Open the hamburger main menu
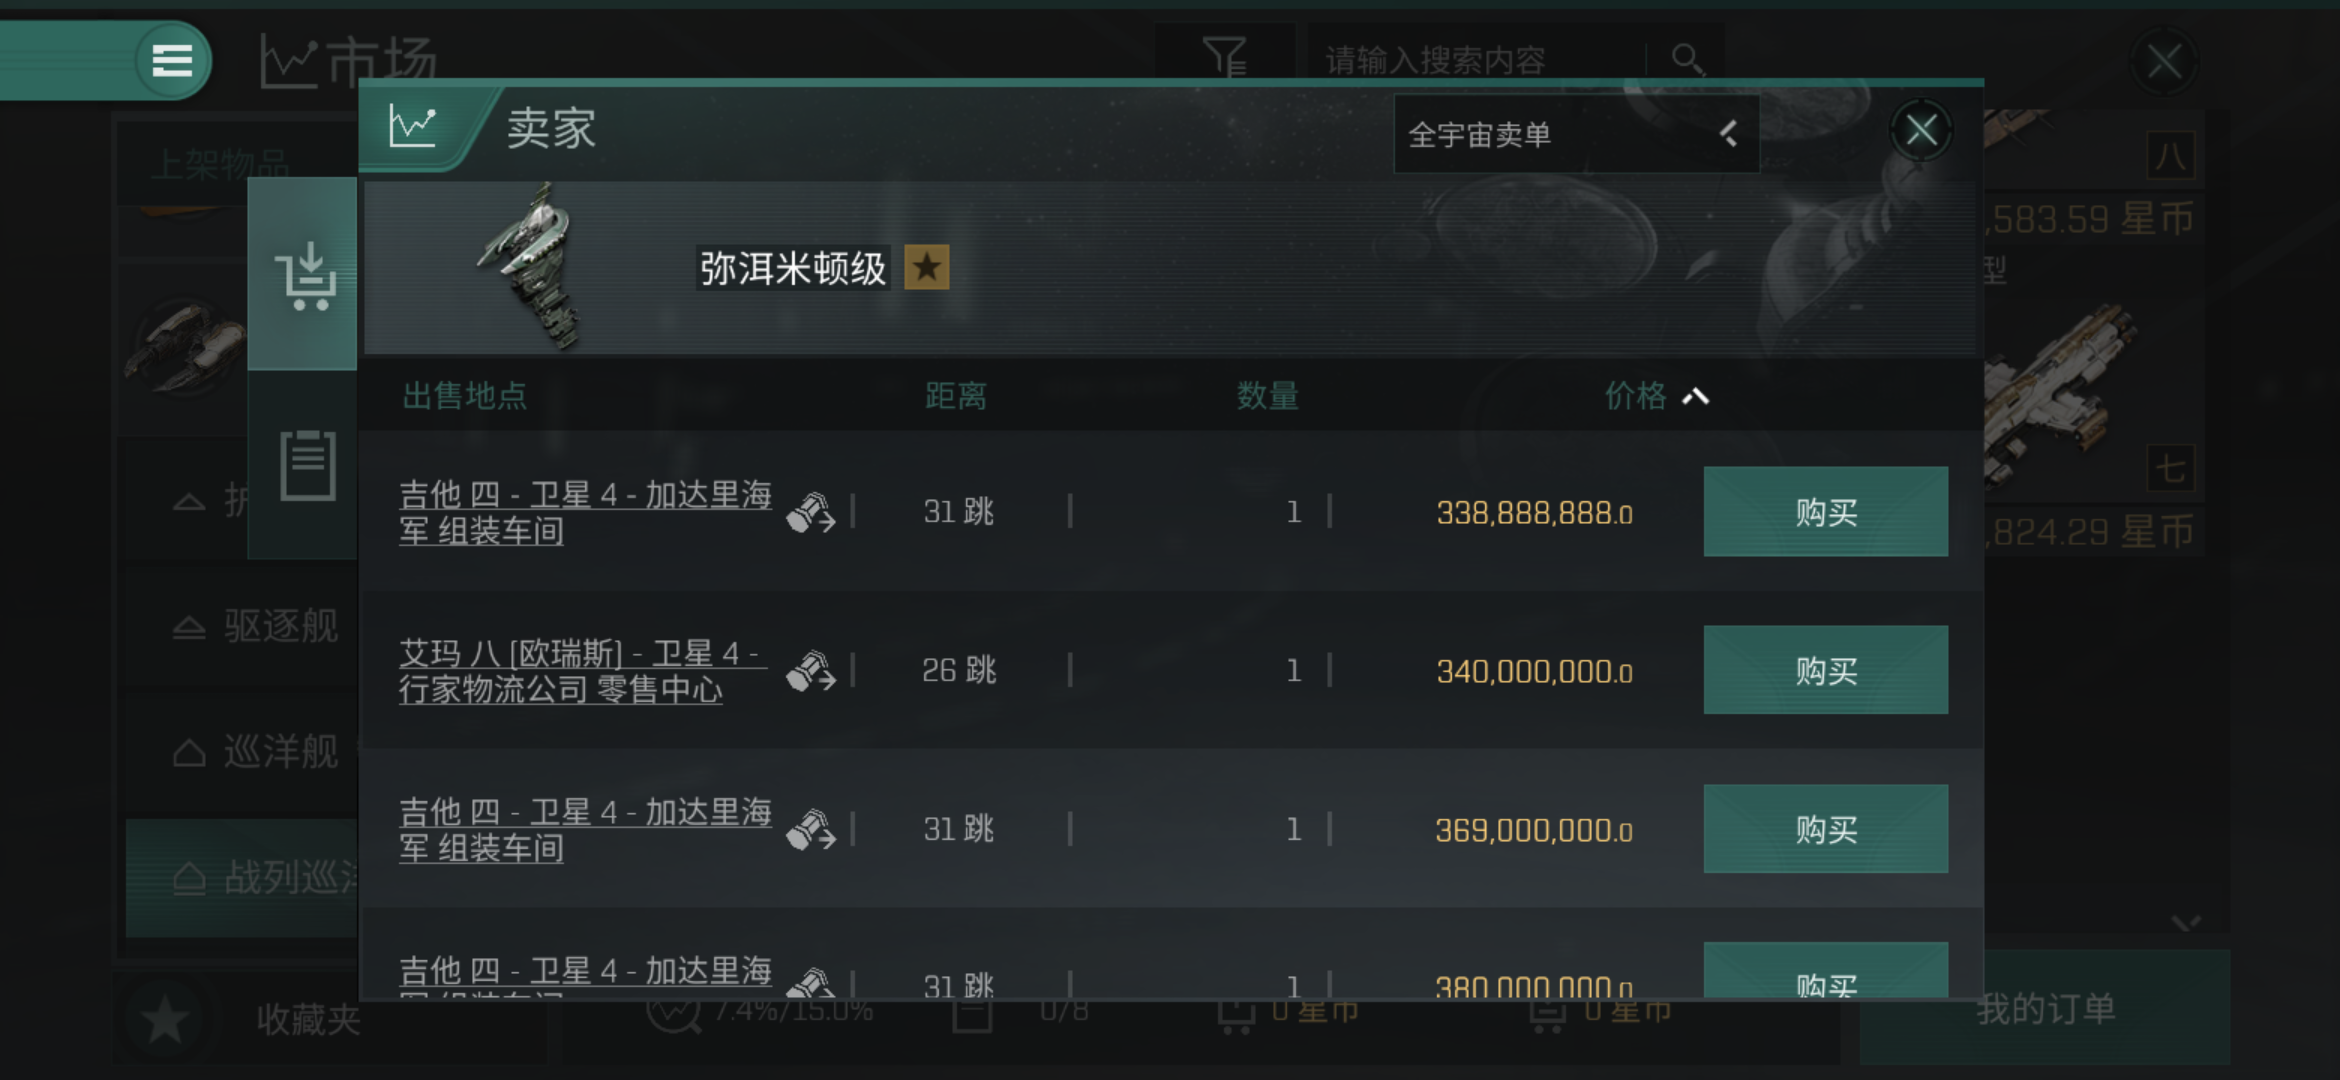2340x1080 pixels. tap(172, 61)
